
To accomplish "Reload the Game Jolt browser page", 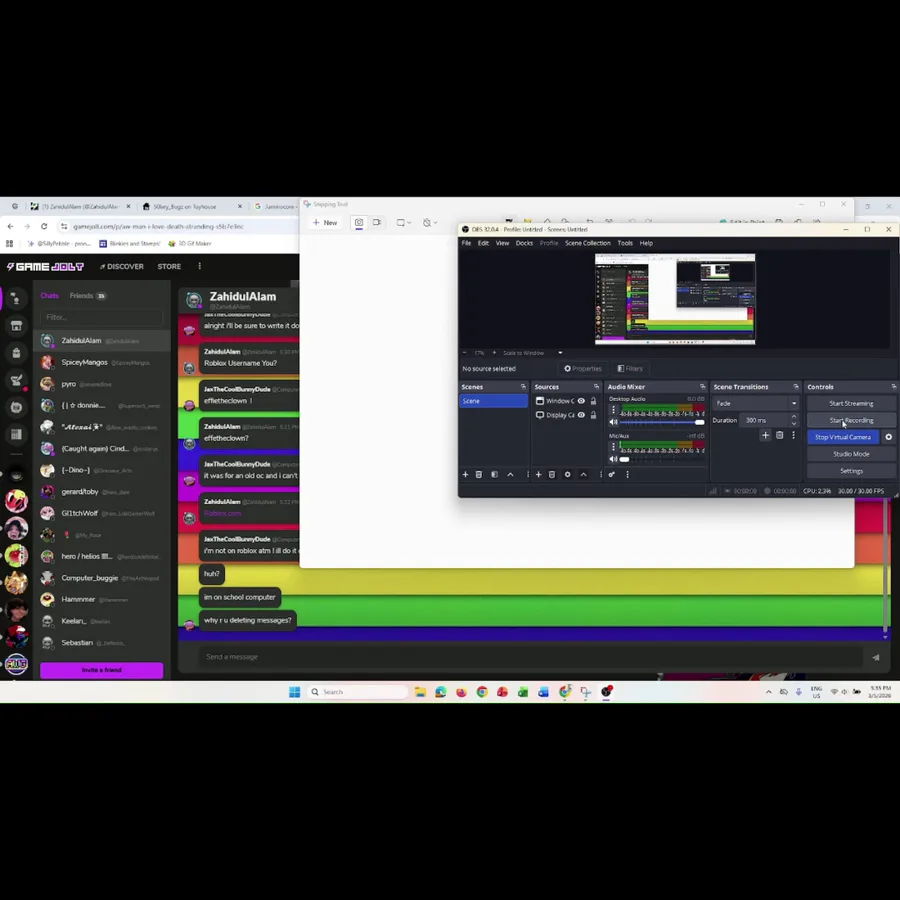I will [44, 226].
